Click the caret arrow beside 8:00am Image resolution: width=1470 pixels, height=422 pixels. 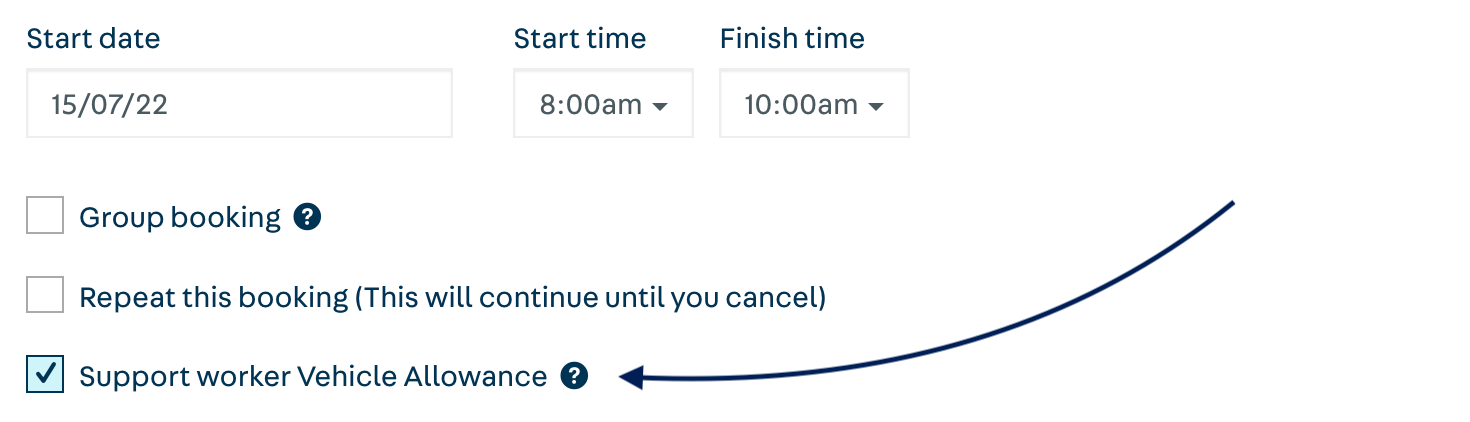tap(660, 106)
